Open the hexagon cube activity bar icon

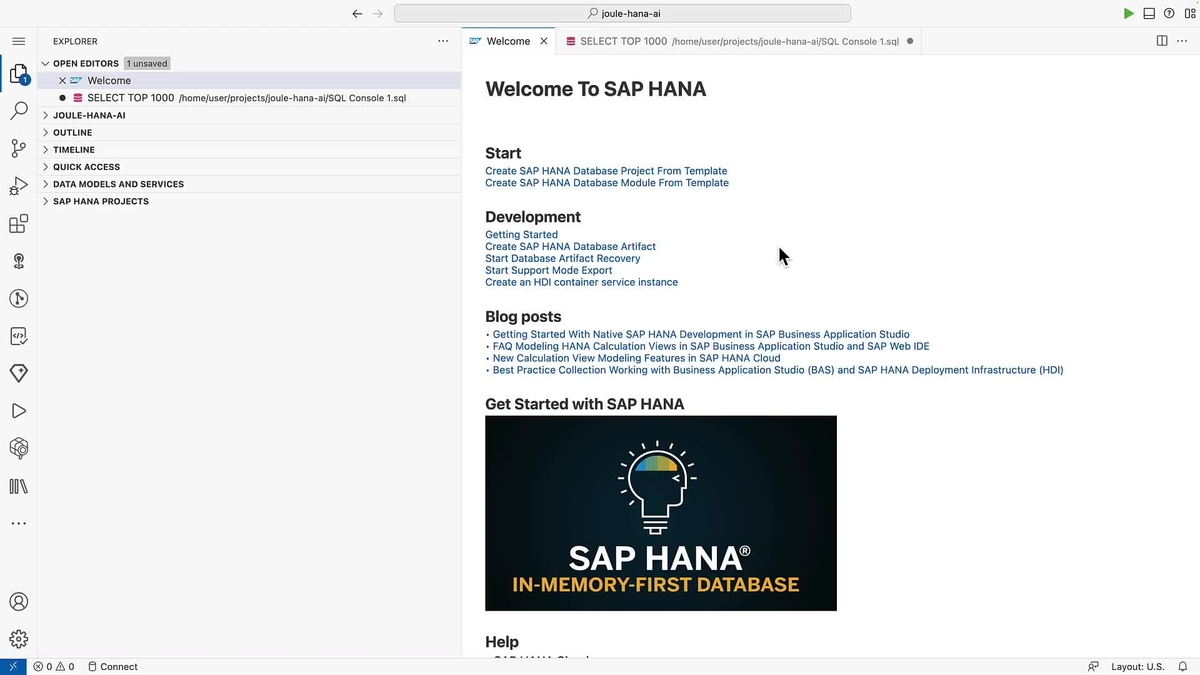click(18, 448)
